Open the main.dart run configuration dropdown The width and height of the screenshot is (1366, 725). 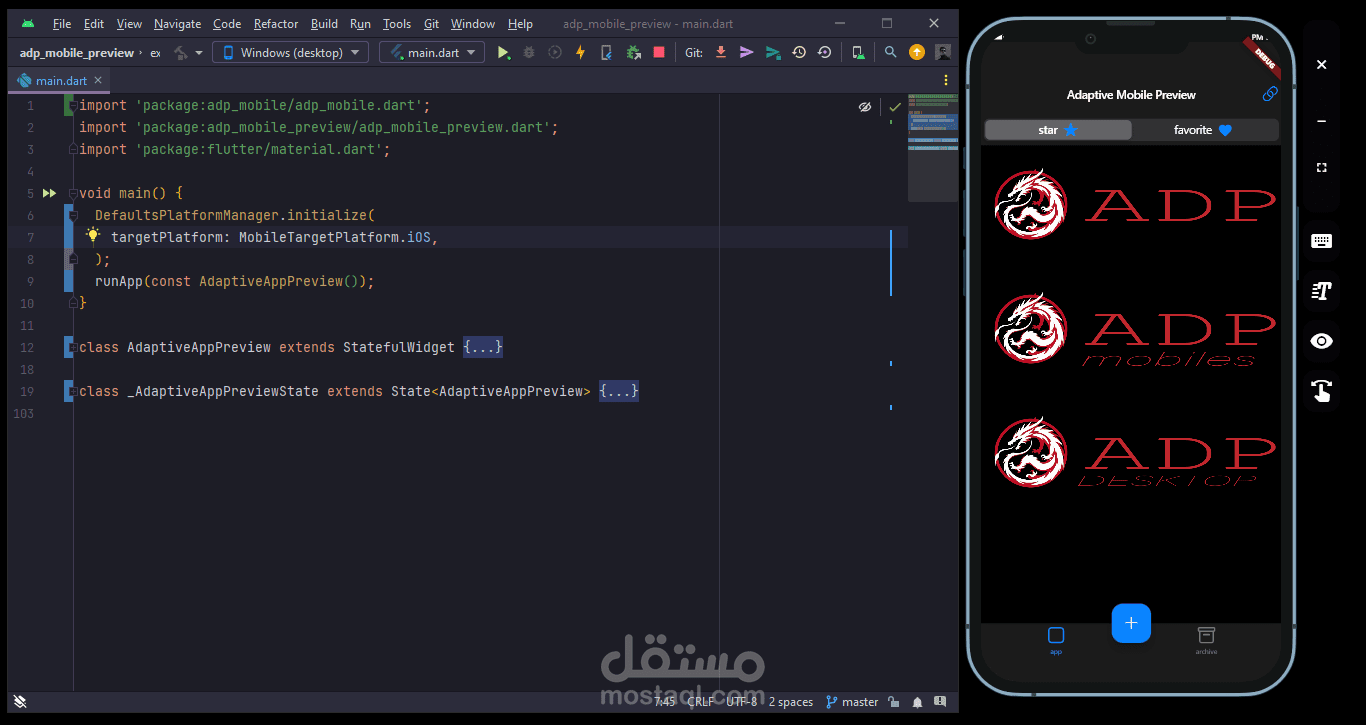click(432, 52)
